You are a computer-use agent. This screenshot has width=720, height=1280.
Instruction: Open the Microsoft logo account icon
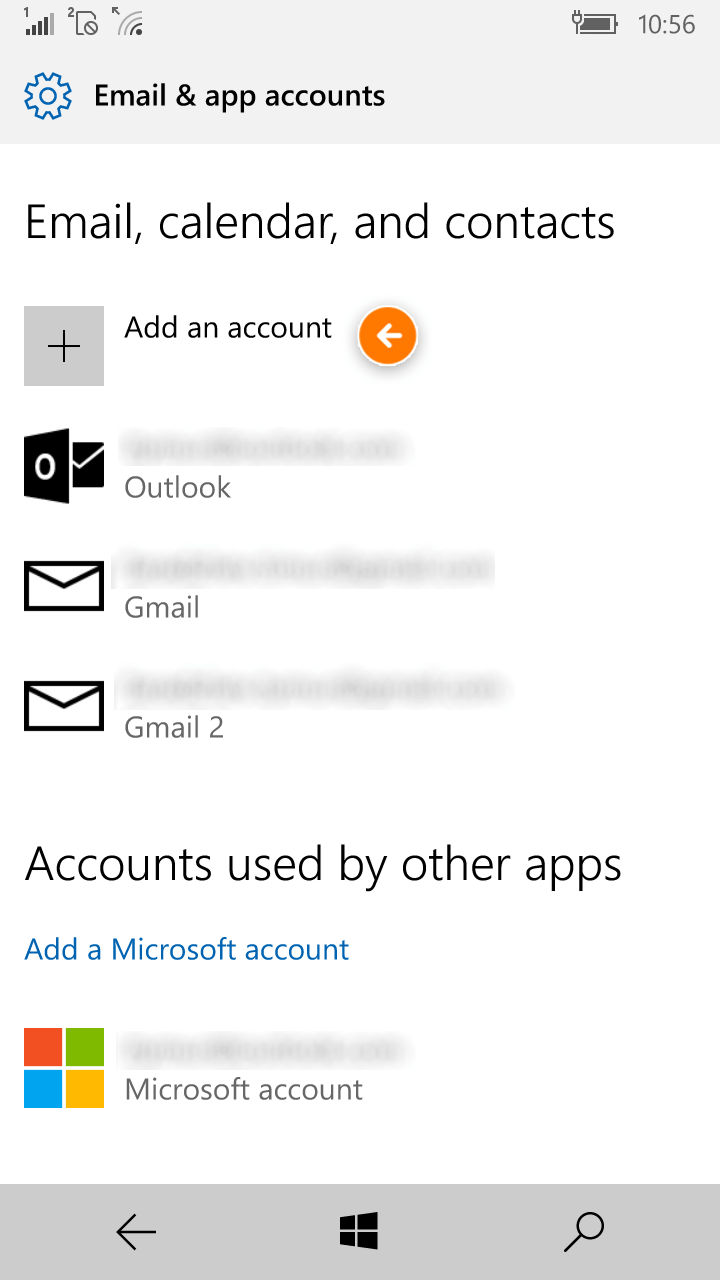pos(64,1068)
